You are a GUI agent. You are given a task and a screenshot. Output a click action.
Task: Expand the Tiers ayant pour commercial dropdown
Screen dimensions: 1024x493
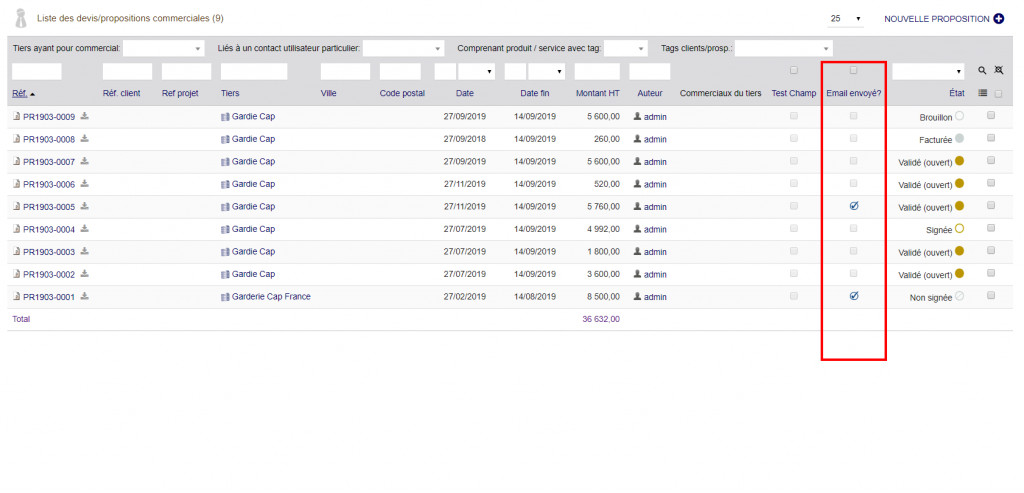(x=163, y=48)
